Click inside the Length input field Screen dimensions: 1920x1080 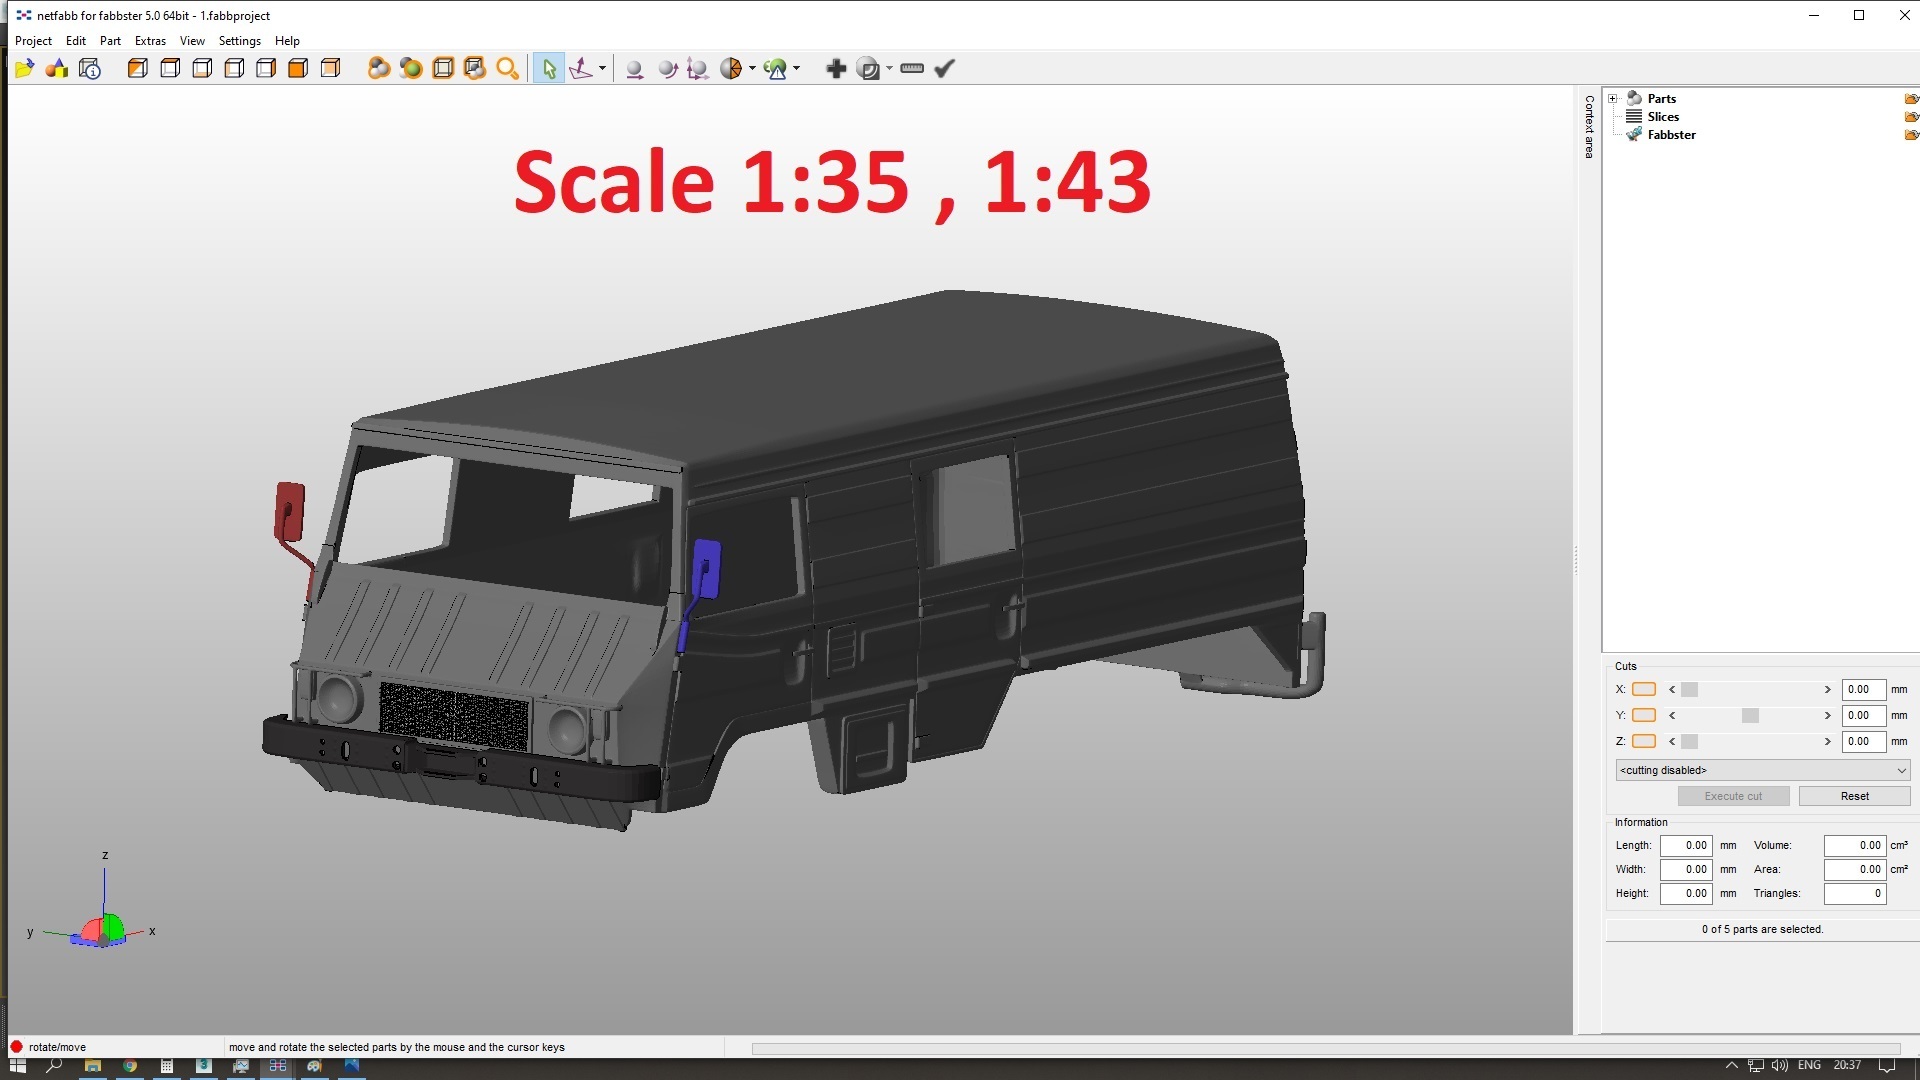(x=1686, y=845)
